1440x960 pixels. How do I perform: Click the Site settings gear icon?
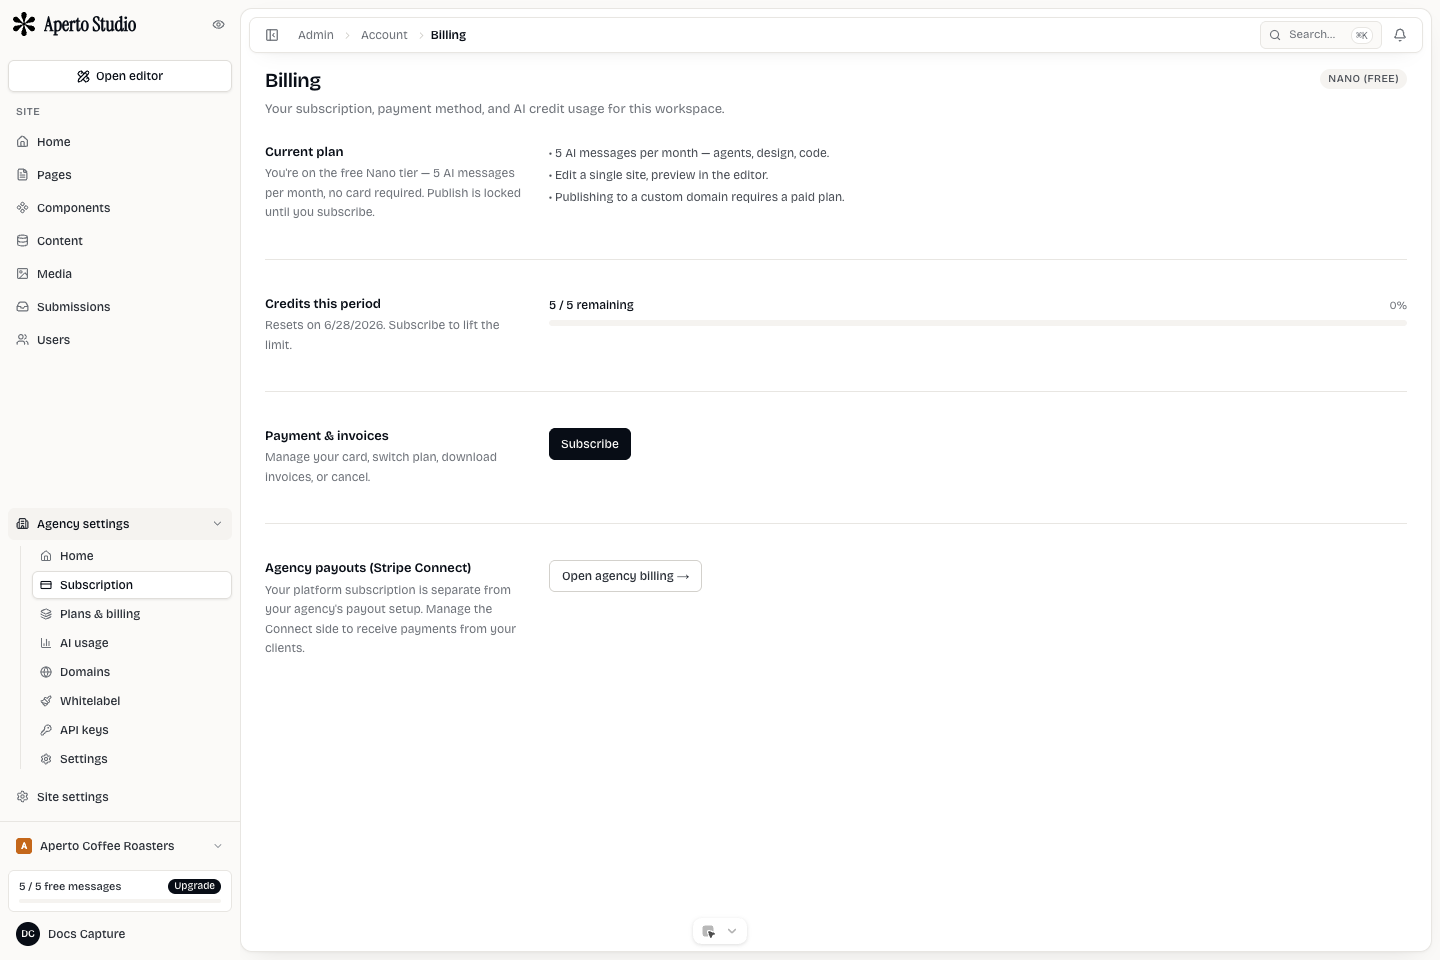pos(23,797)
